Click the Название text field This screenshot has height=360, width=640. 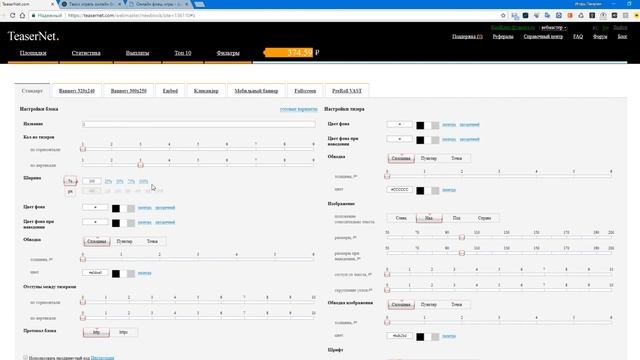coord(198,124)
